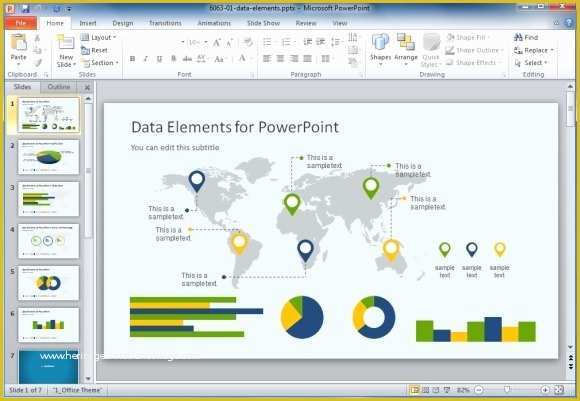
Task: Click Text Direction icon
Action: (353, 37)
